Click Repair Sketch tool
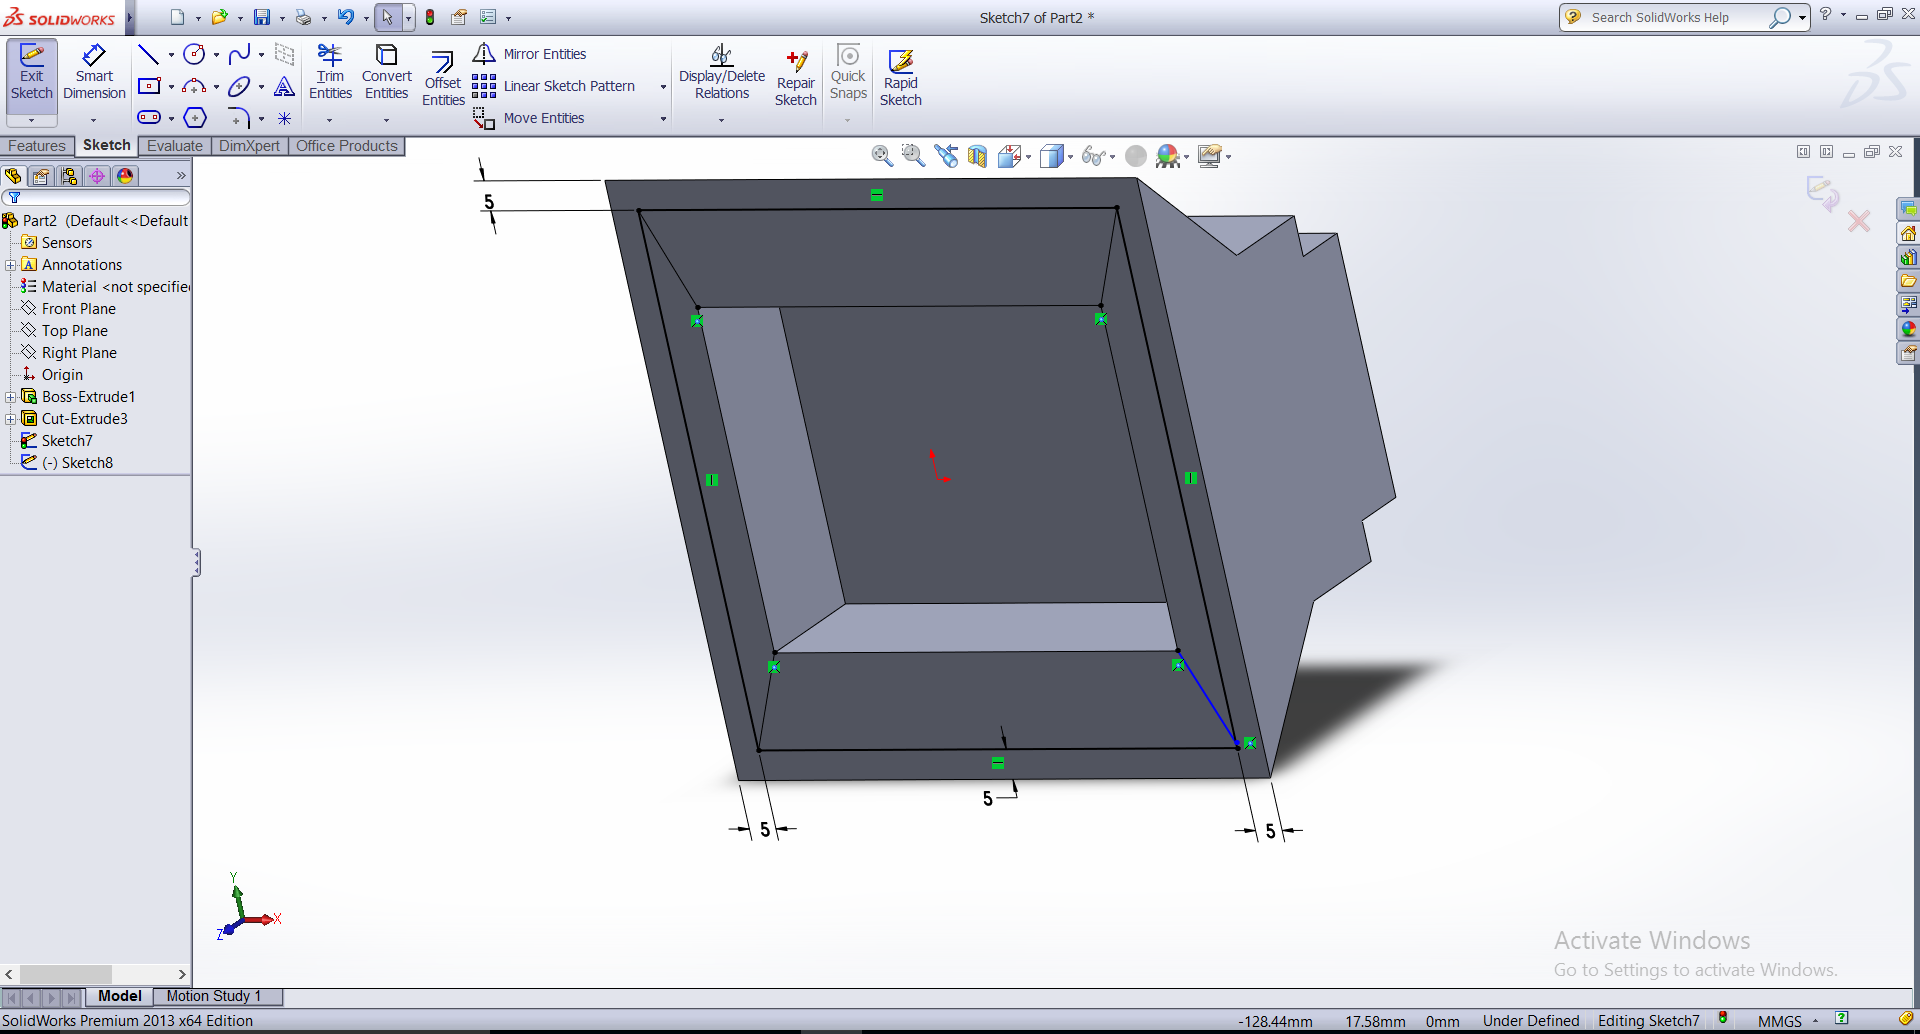This screenshot has width=1920, height=1034. 796,78
